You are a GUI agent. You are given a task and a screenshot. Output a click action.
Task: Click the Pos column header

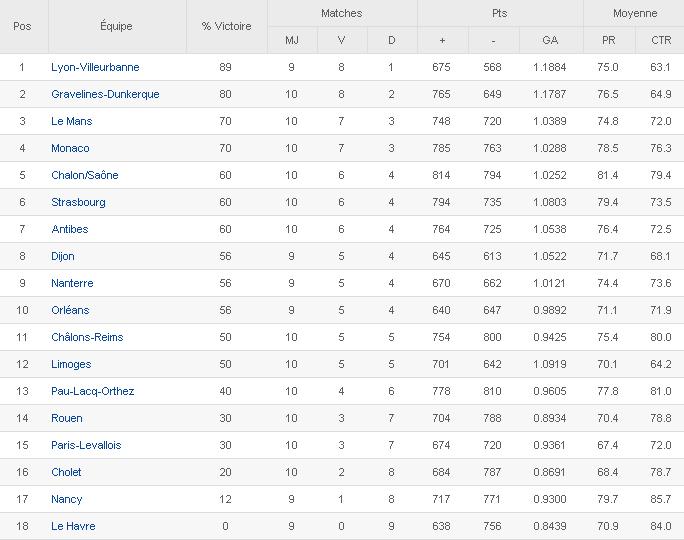coord(22,26)
